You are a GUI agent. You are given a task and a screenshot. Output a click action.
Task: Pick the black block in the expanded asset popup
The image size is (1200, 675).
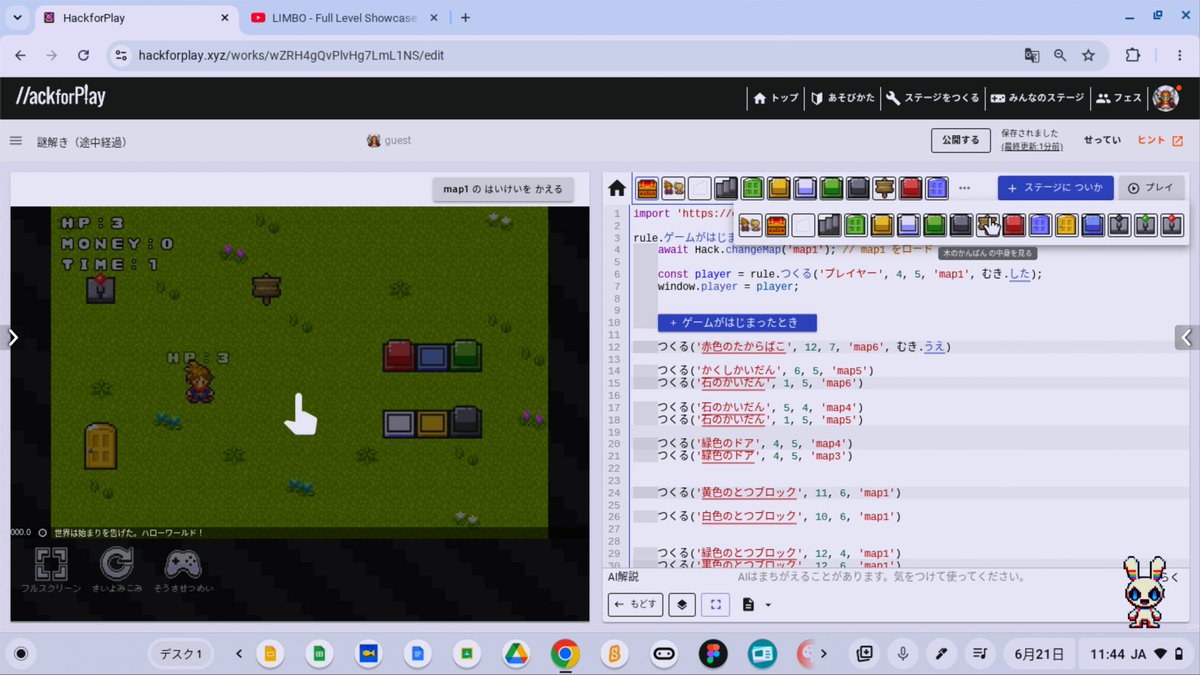(x=960, y=225)
